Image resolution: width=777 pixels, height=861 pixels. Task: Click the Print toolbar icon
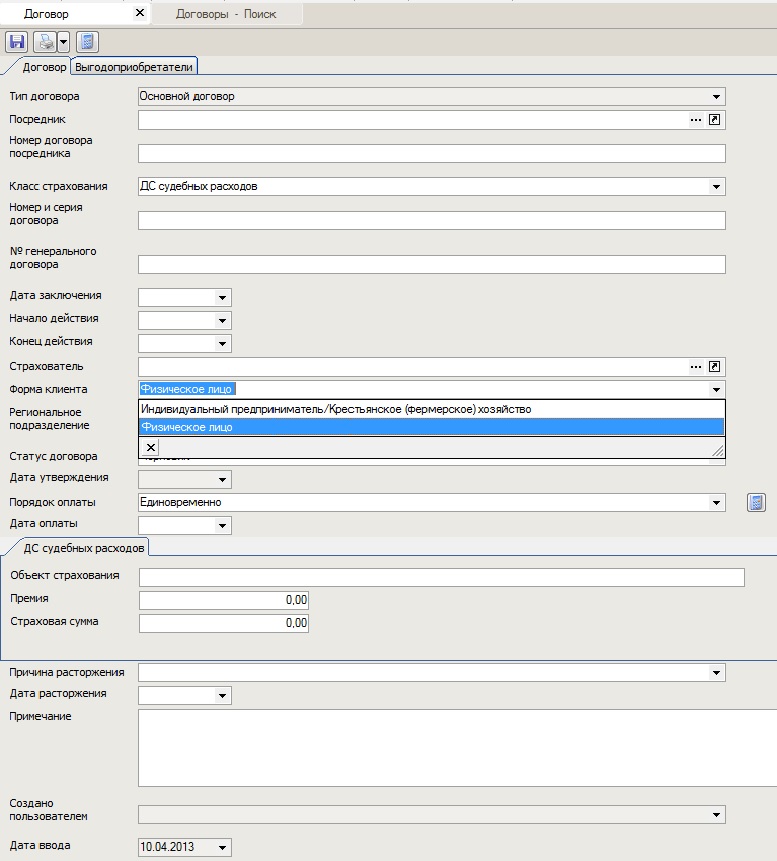coord(45,42)
